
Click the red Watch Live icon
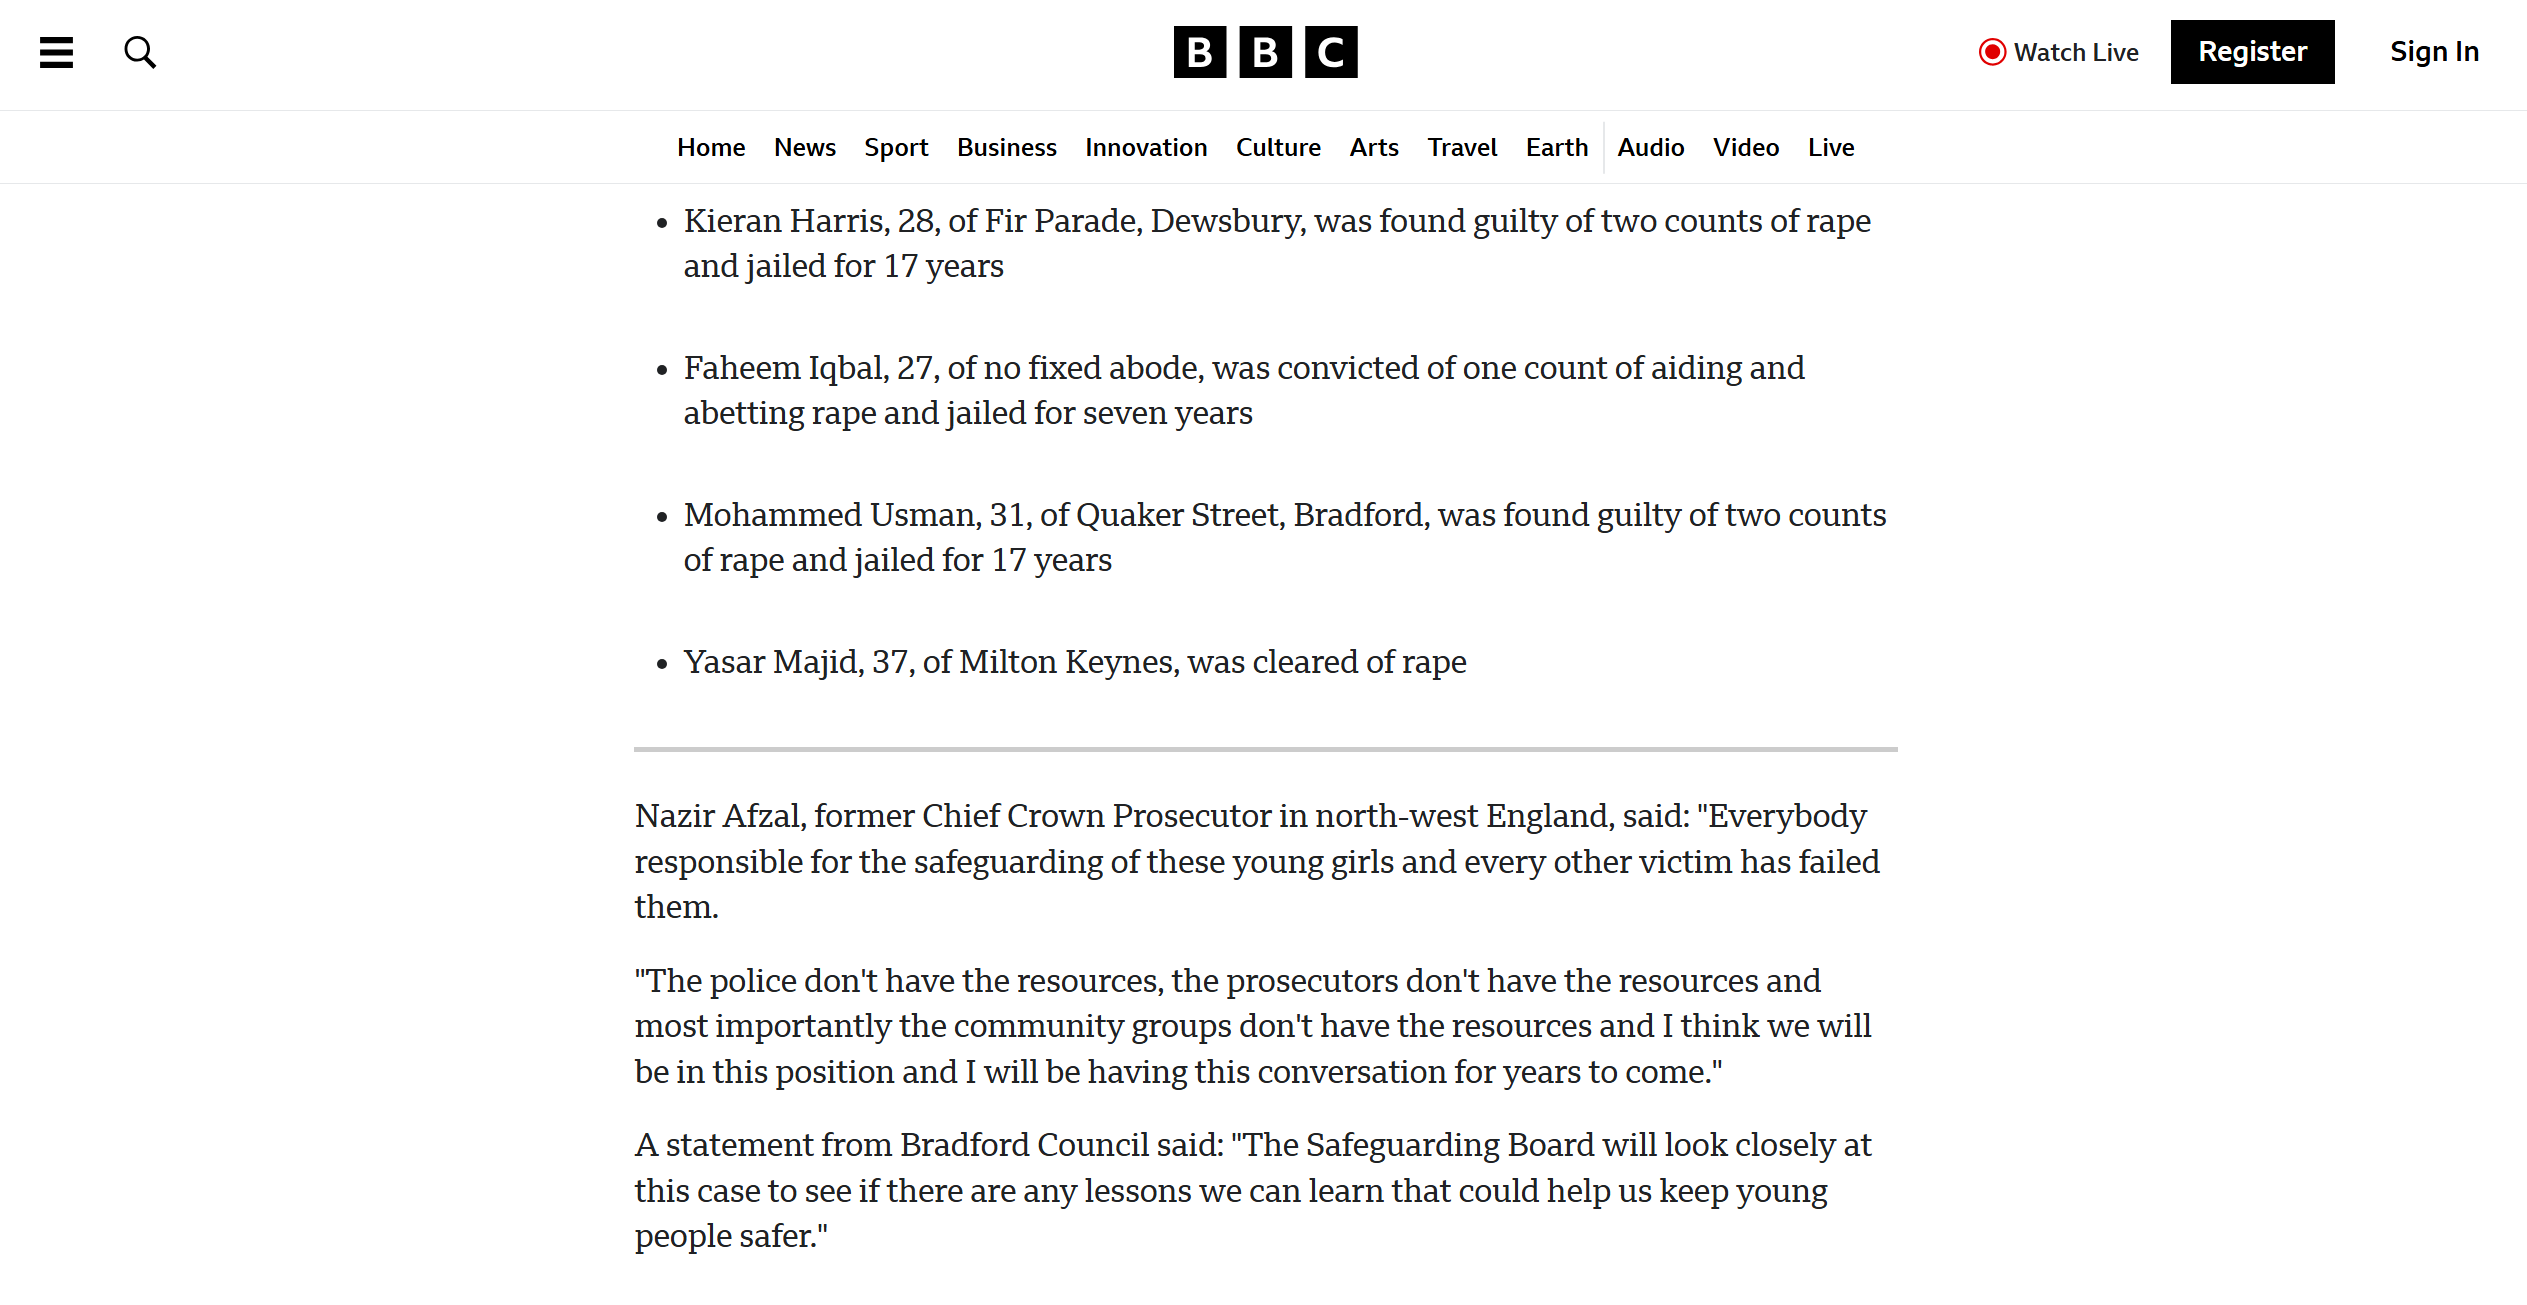tap(1992, 52)
